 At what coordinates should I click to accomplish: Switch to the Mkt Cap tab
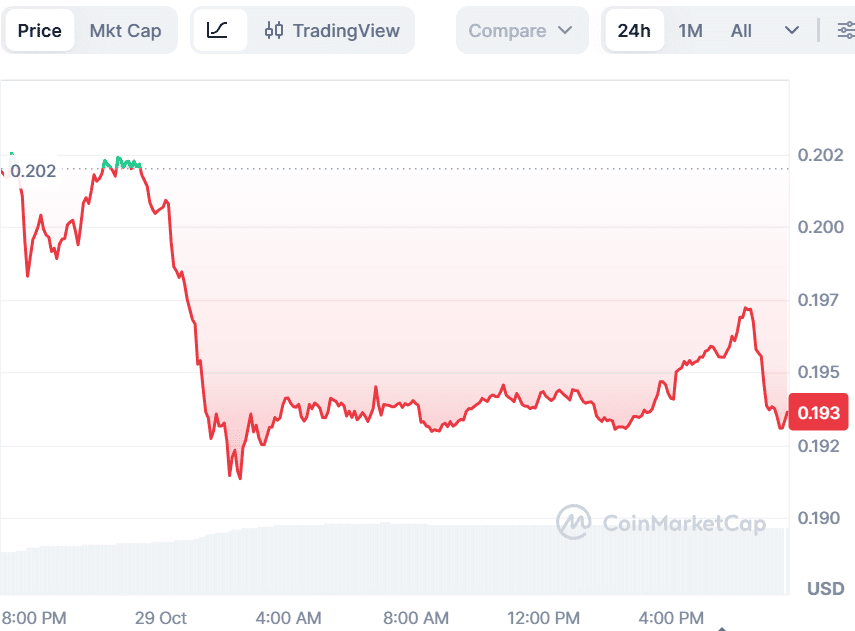point(125,30)
